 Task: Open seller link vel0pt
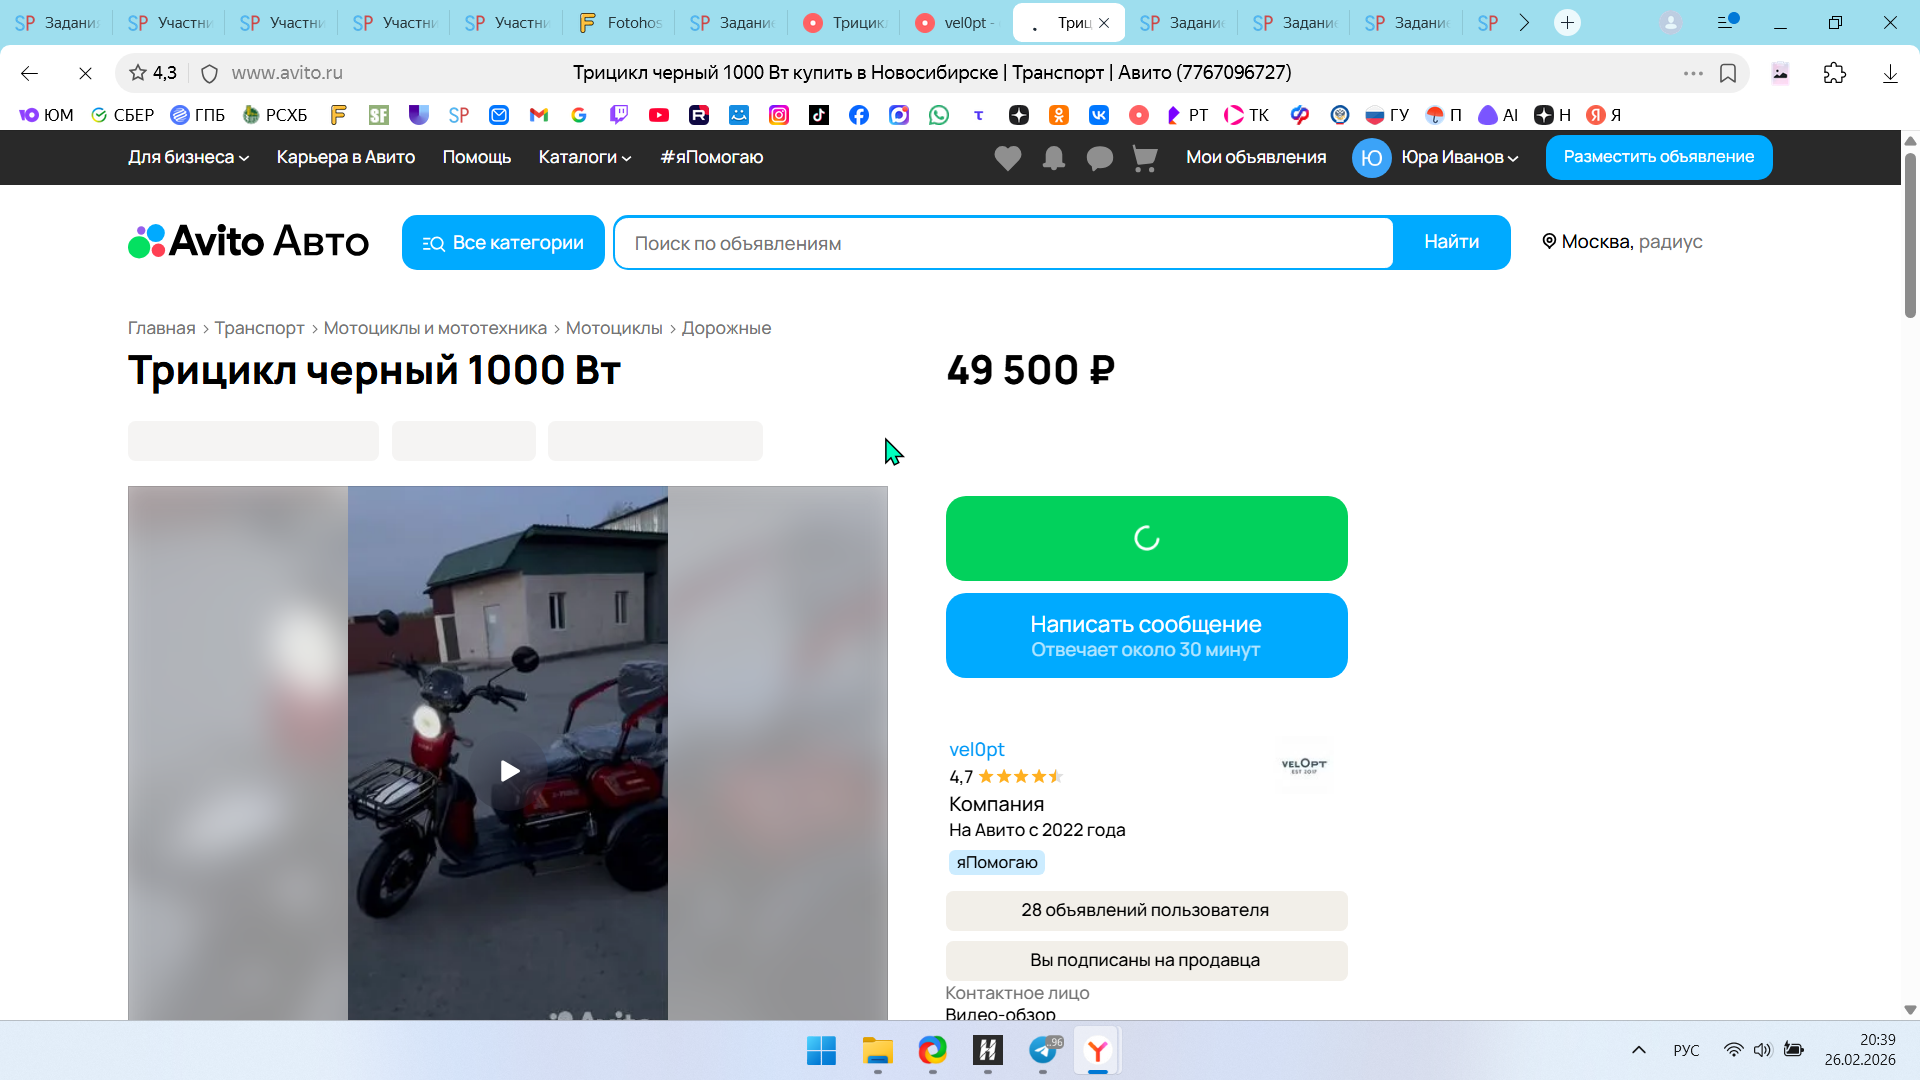pos(976,749)
